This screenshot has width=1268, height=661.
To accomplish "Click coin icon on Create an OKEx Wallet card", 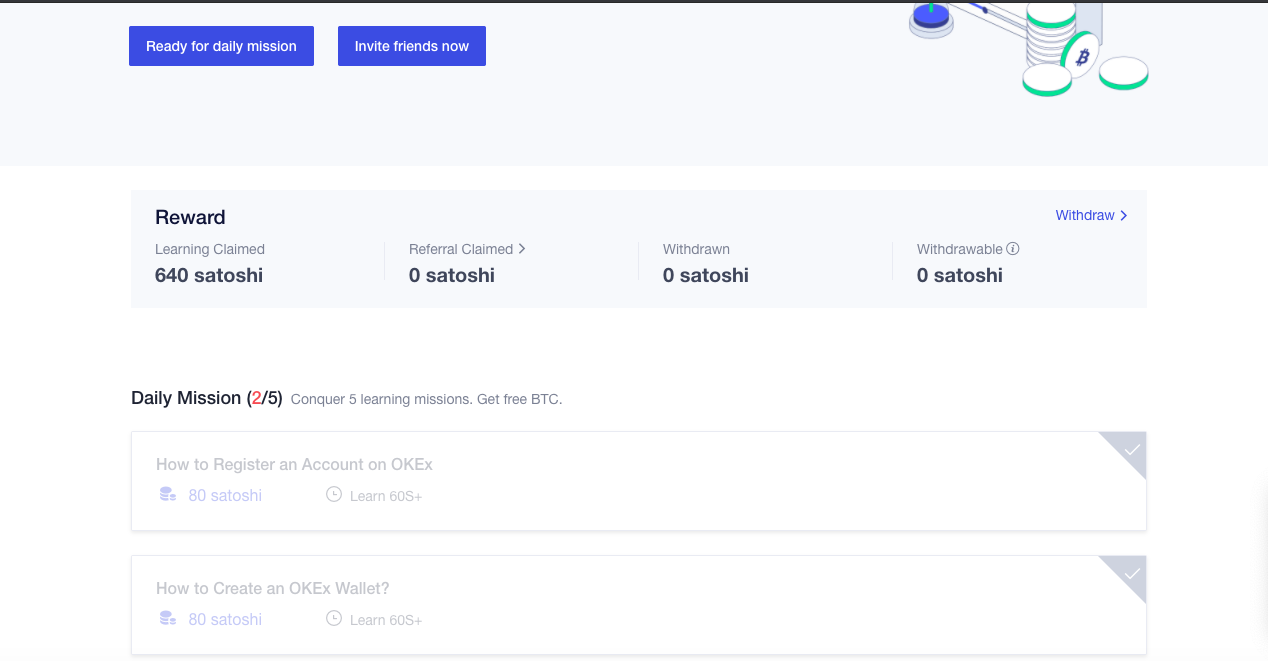I will pos(168,619).
